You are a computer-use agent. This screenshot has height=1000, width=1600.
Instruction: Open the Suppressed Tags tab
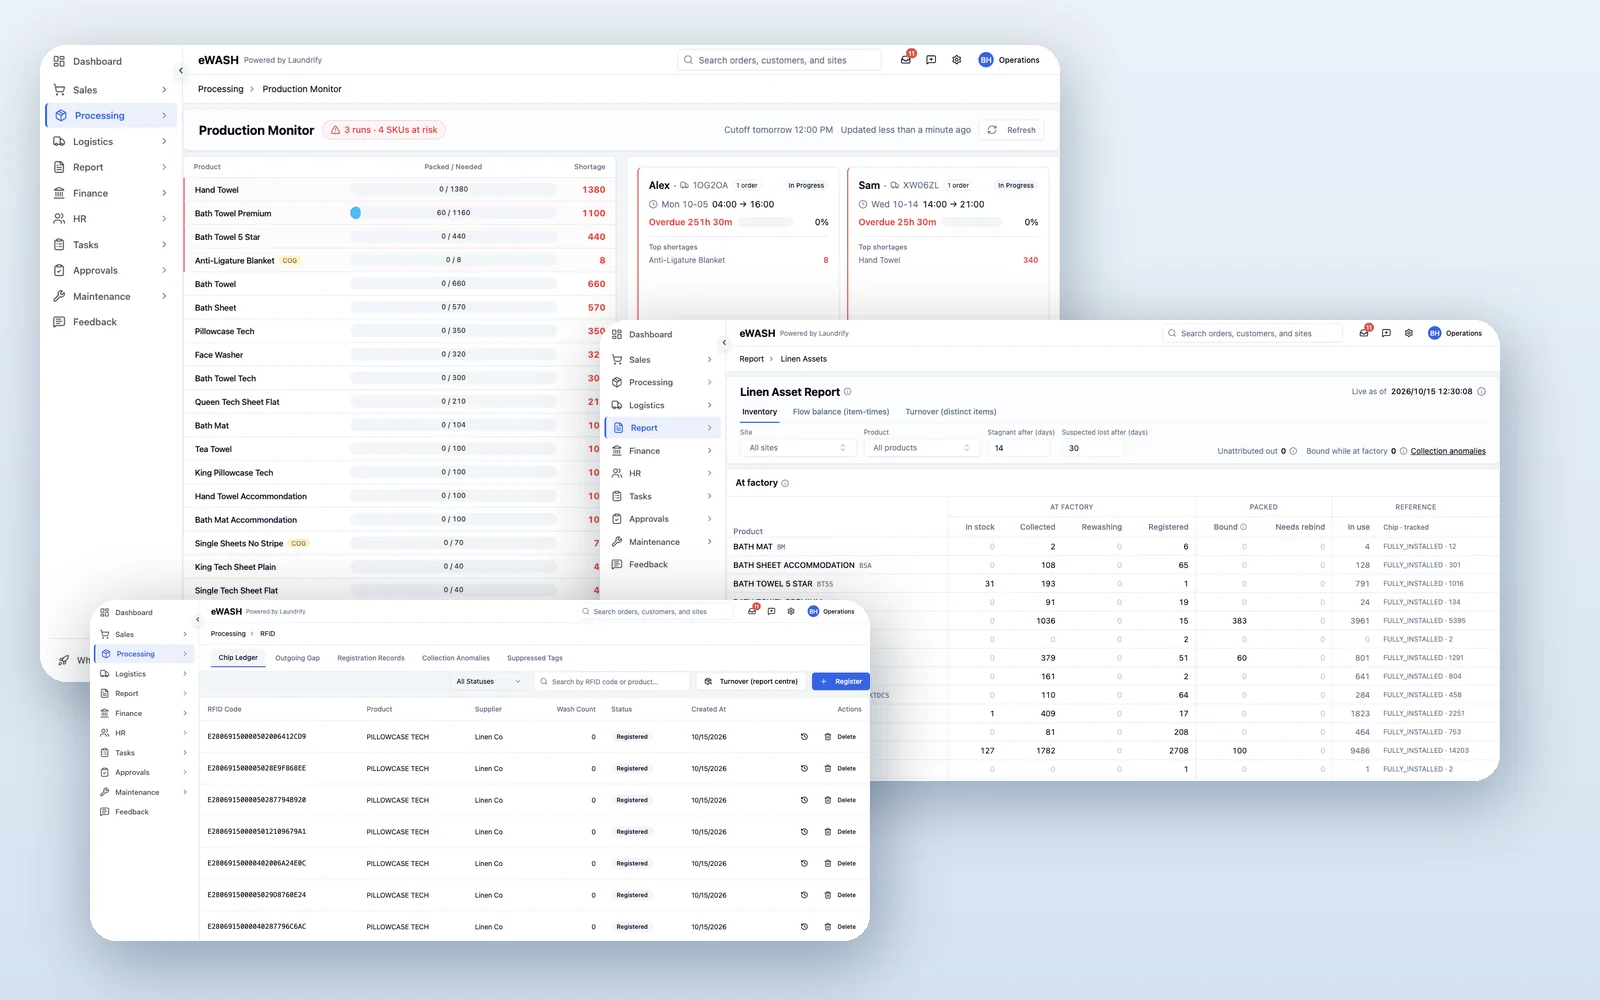pyautogui.click(x=535, y=658)
